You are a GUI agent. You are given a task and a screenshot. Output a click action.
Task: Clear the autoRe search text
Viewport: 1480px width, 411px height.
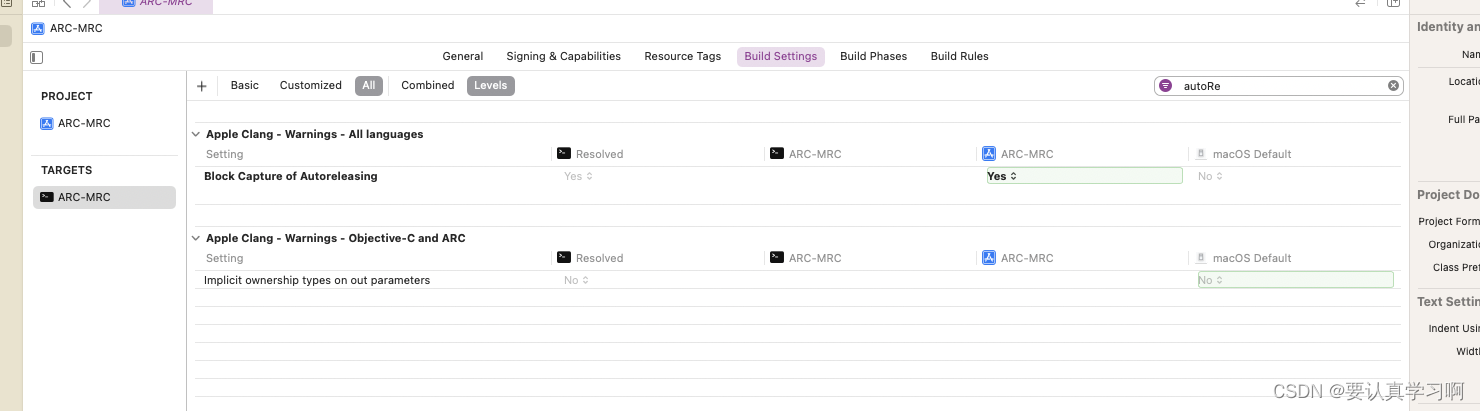point(1393,86)
